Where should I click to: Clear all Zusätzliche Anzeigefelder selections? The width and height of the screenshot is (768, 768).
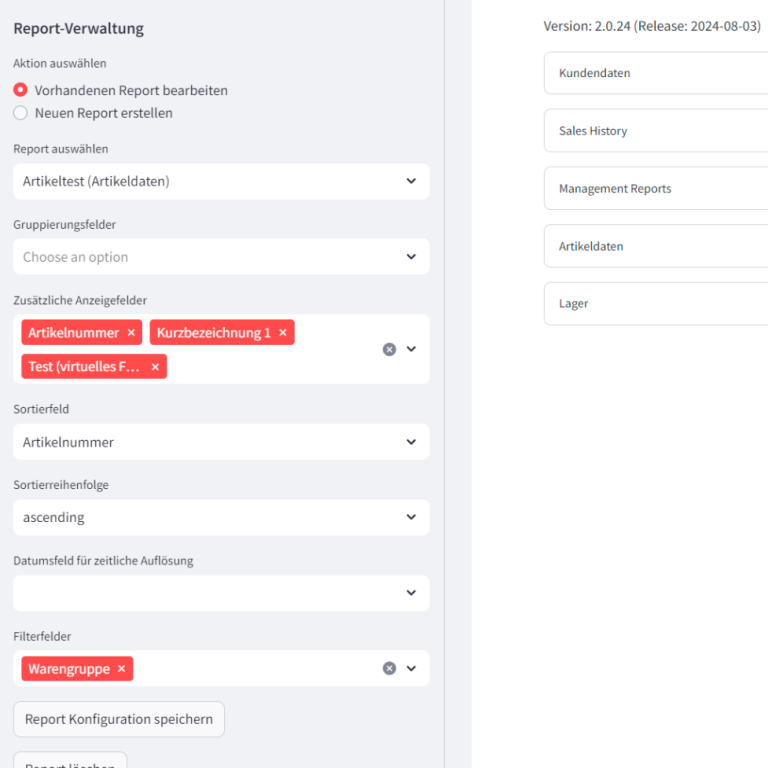[x=389, y=349]
